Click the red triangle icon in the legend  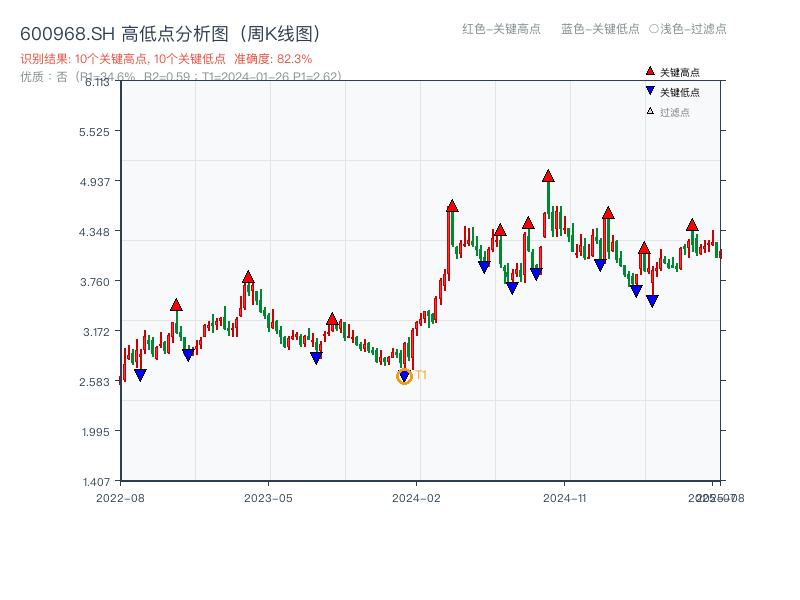[650, 71]
